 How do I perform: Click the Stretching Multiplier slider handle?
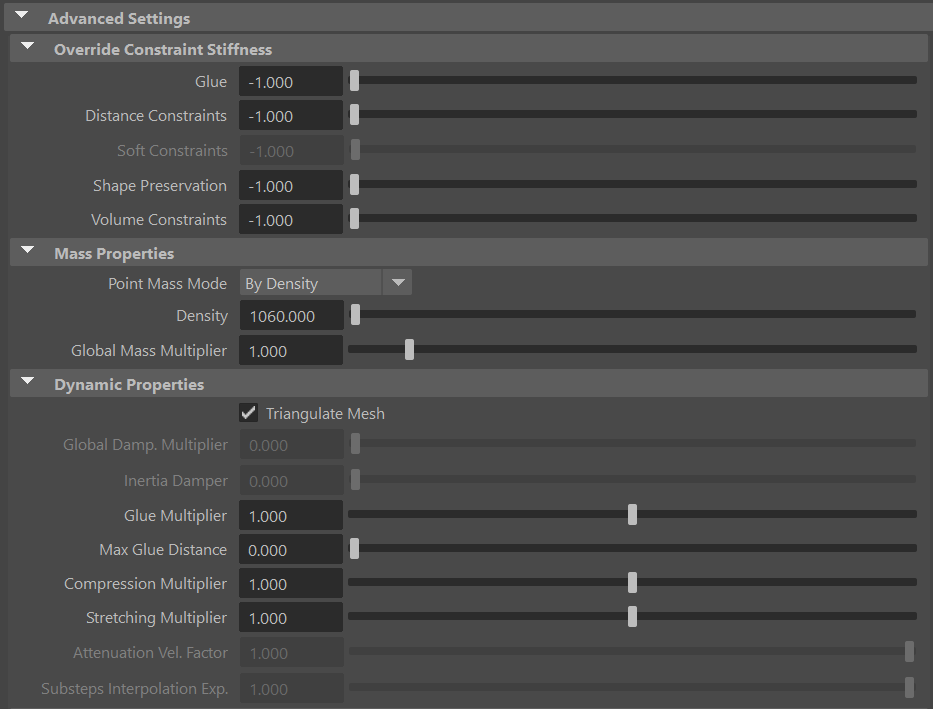(x=632, y=617)
